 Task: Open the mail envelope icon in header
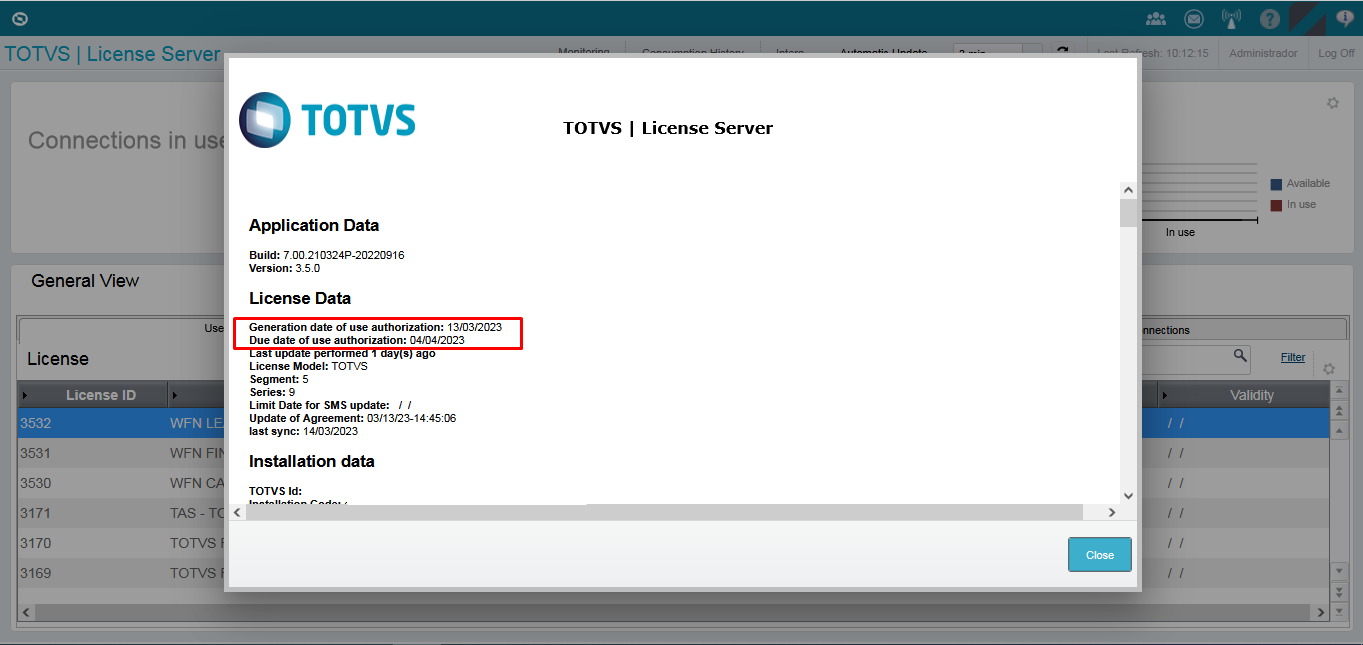(1194, 19)
